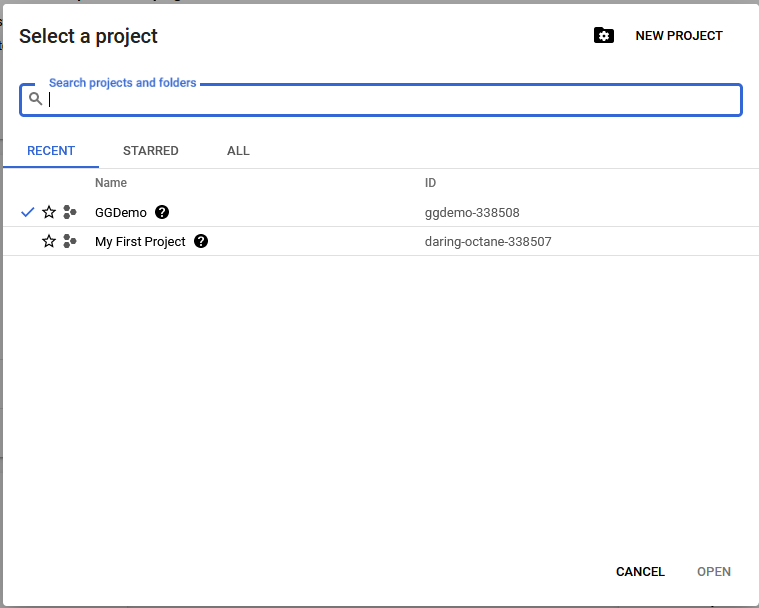Image resolution: width=759 pixels, height=608 pixels.
Task: Click the GGDemo project type icon
Action: coord(69,212)
